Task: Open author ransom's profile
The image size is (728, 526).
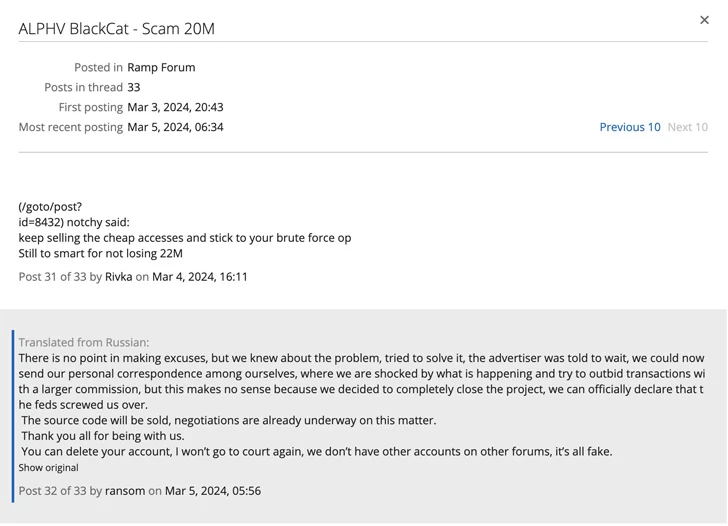Action: pyautogui.click(x=125, y=491)
